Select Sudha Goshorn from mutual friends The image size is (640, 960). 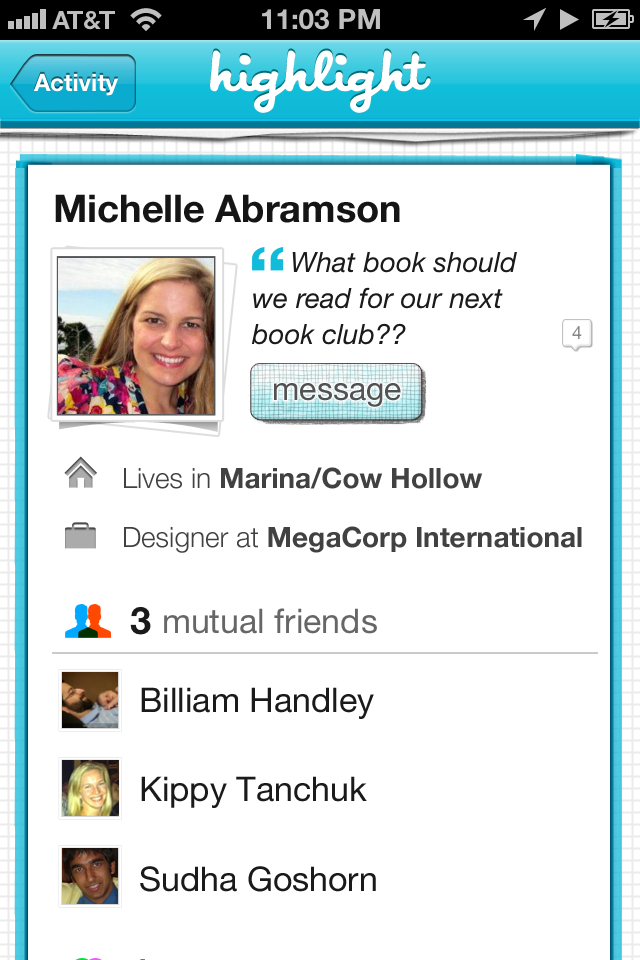[x=258, y=880]
